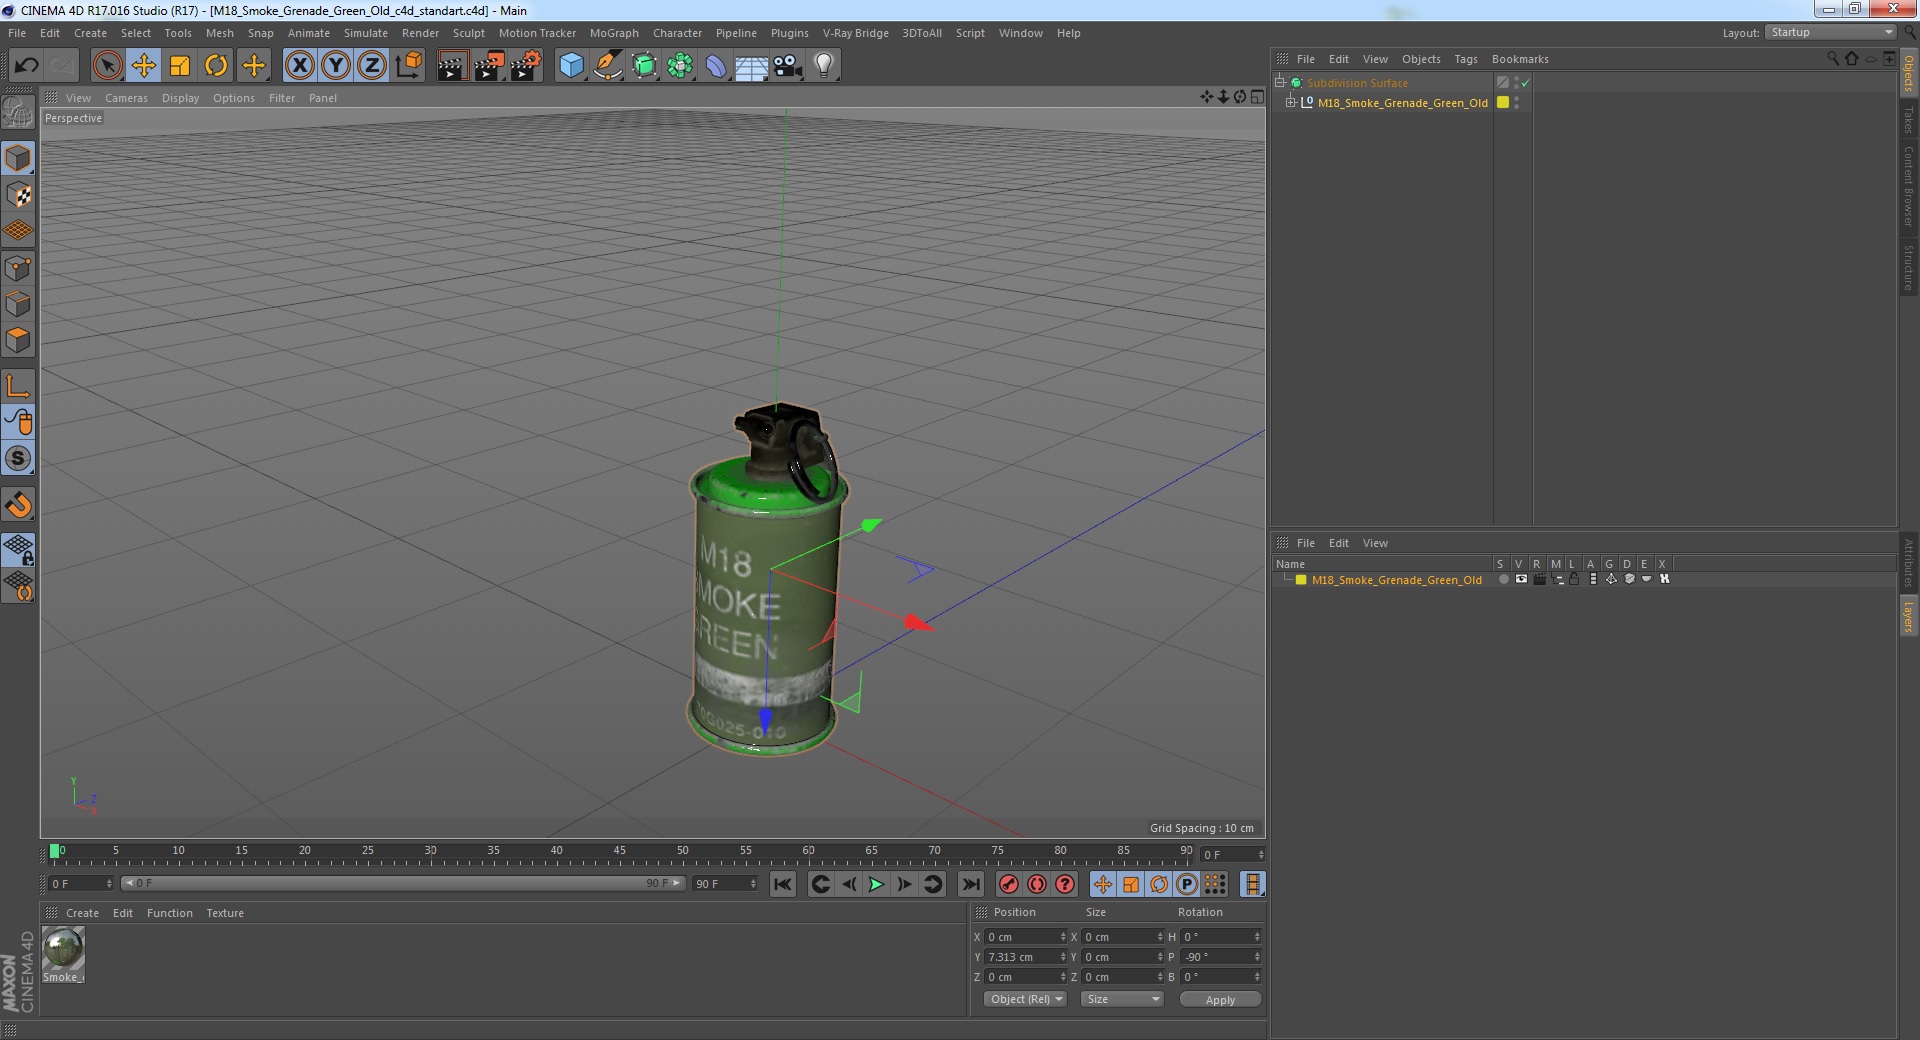
Task: Go to end of animation
Action: click(970, 884)
